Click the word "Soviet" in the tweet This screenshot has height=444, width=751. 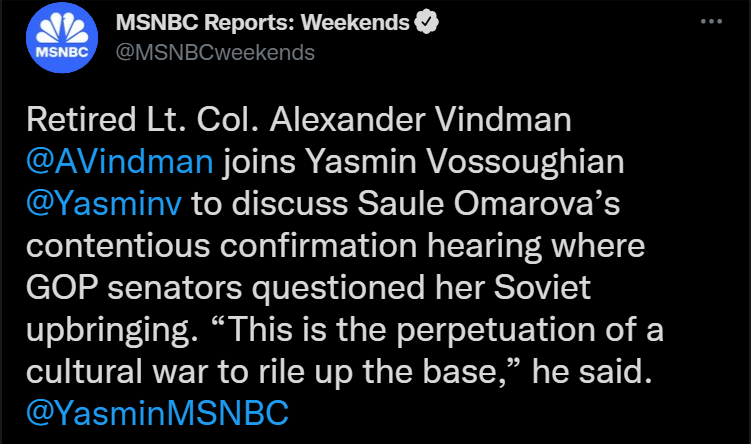pyautogui.click(x=542, y=287)
